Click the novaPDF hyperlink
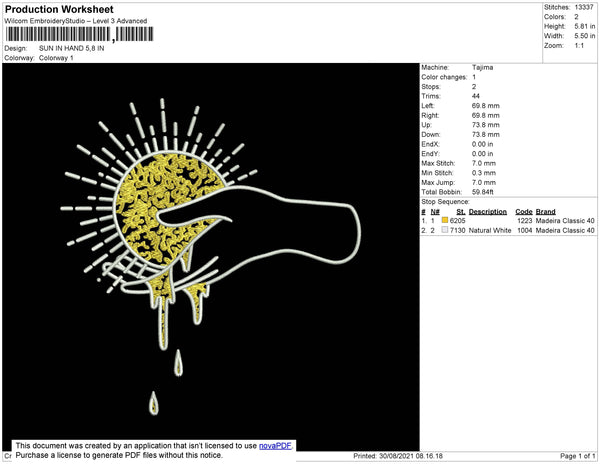 (275, 446)
